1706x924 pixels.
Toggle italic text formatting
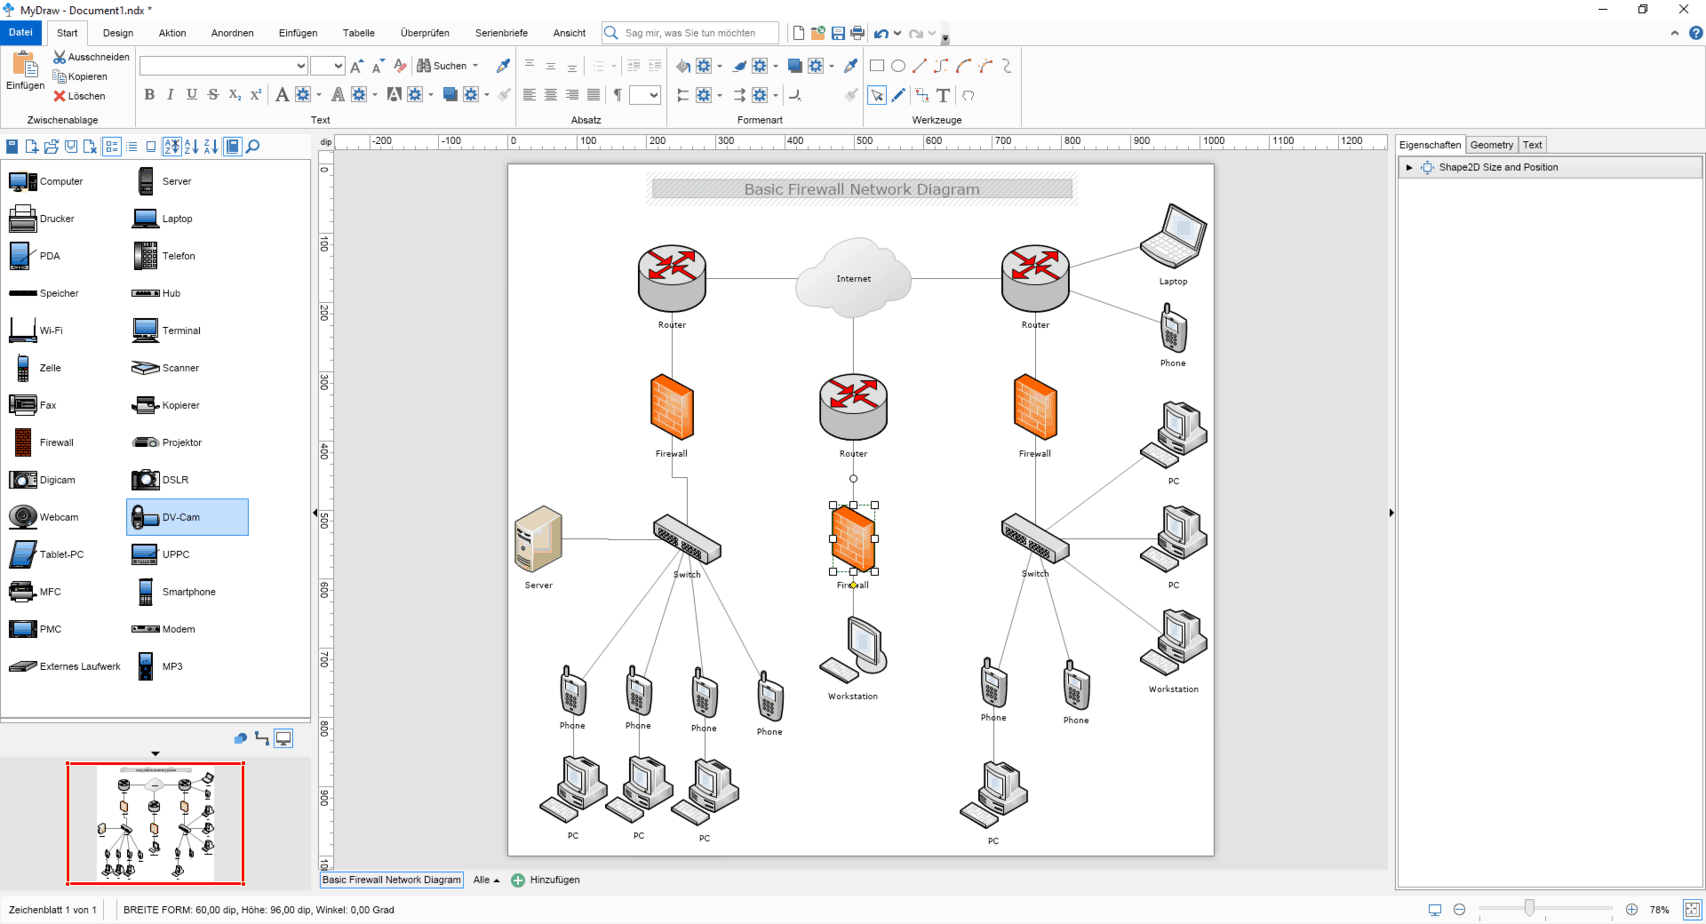tap(170, 95)
